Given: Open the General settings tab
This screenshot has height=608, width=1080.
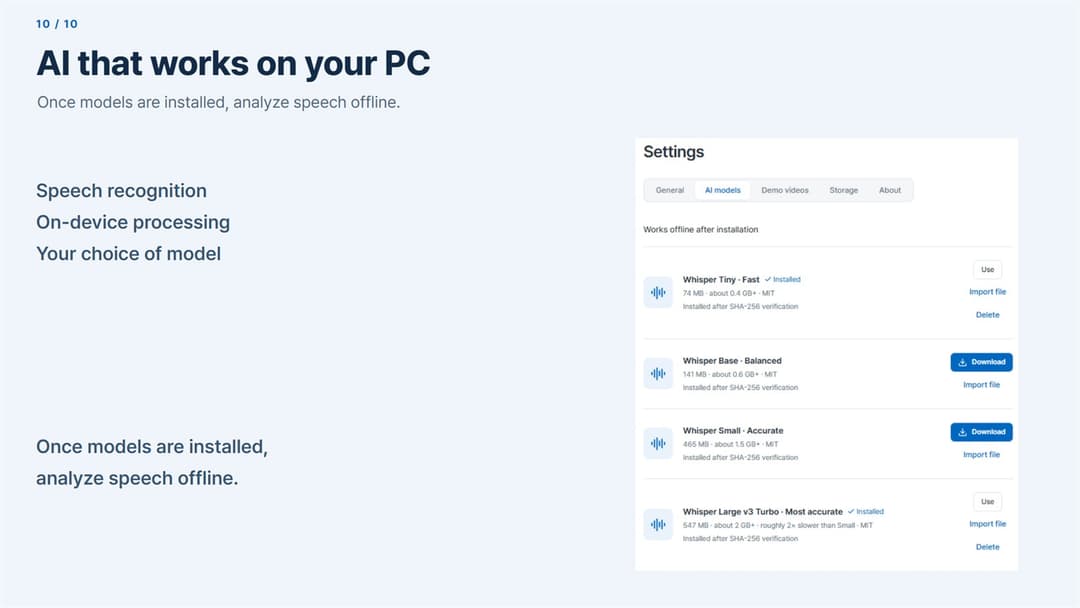Looking at the screenshot, I should pos(669,190).
